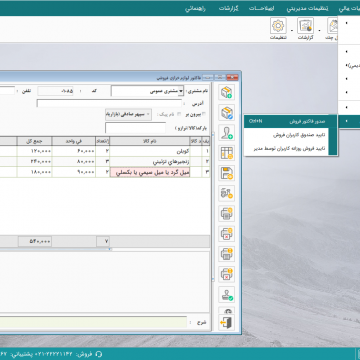
Task: Click the first printer icon in the sidebar
Action: click(x=227, y=213)
